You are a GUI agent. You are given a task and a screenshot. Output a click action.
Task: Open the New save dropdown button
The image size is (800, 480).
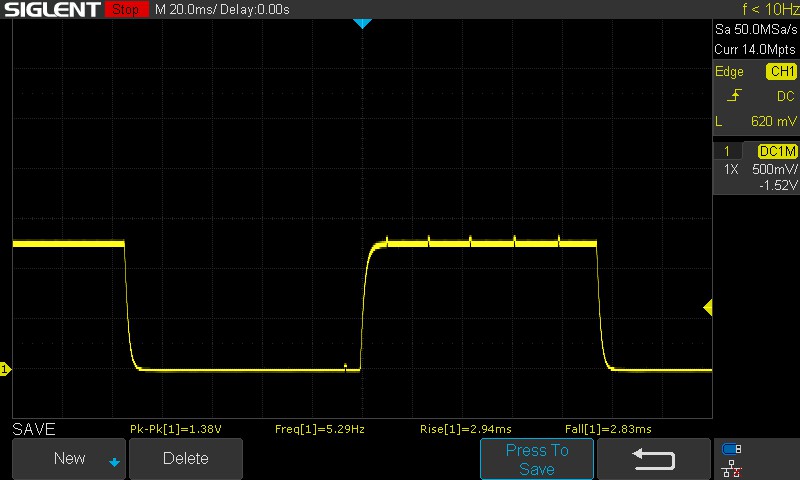[69, 458]
